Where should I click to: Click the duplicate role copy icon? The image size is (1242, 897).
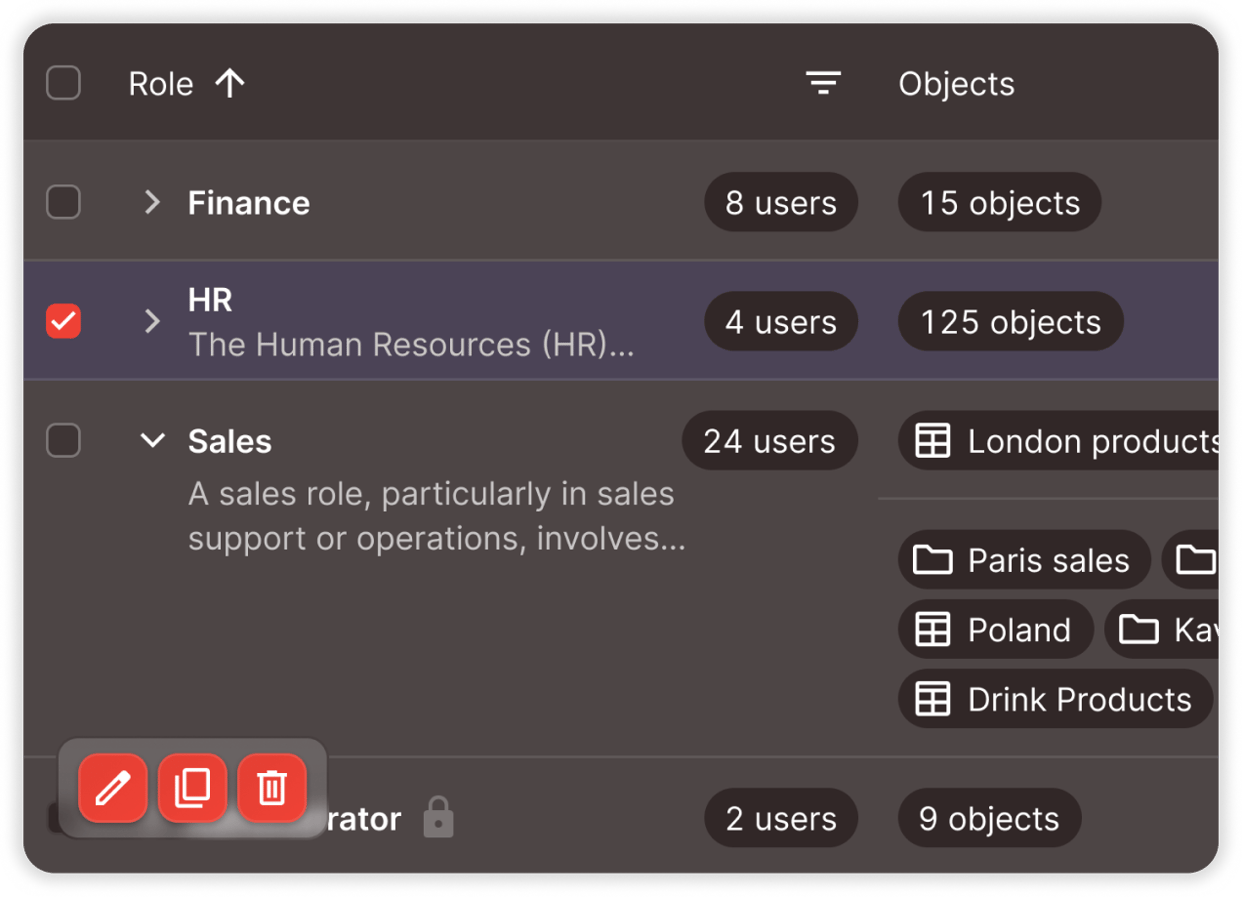[x=192, y=788]
